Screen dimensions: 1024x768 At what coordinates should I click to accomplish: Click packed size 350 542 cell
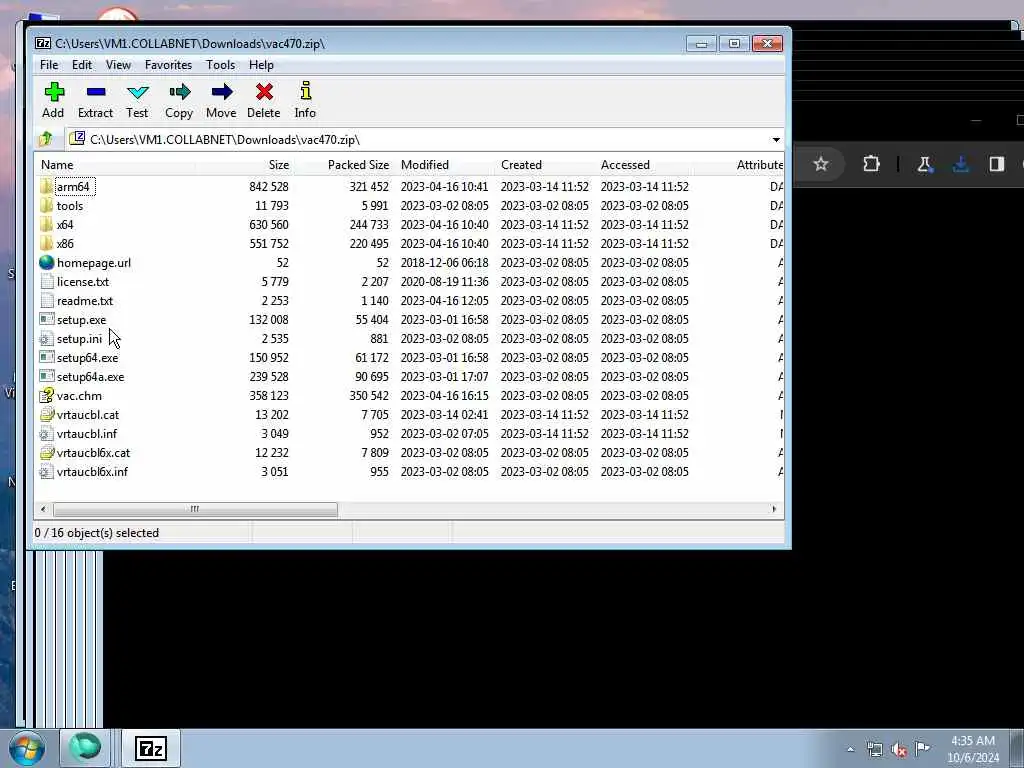368,396
